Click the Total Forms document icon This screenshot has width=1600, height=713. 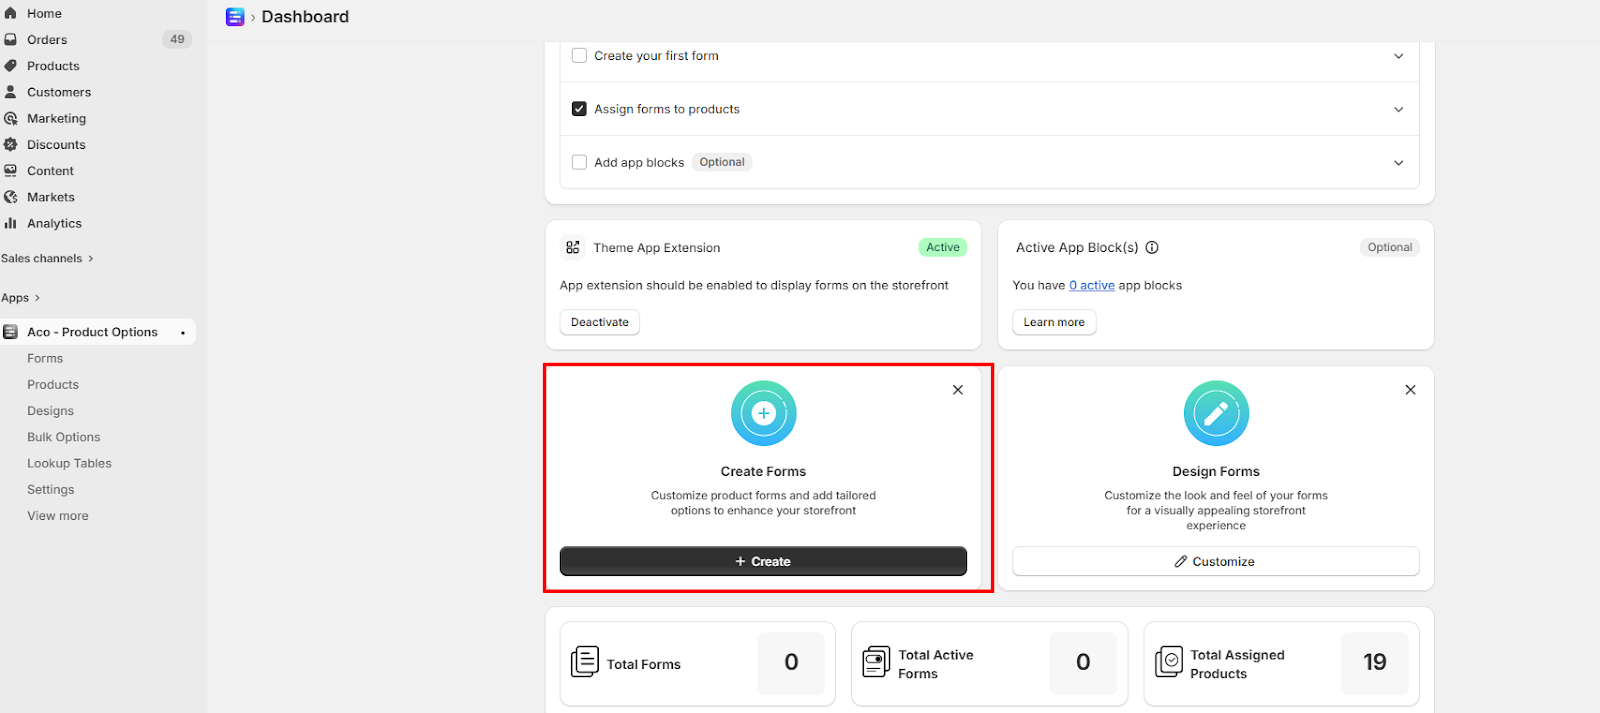(585, 662)
